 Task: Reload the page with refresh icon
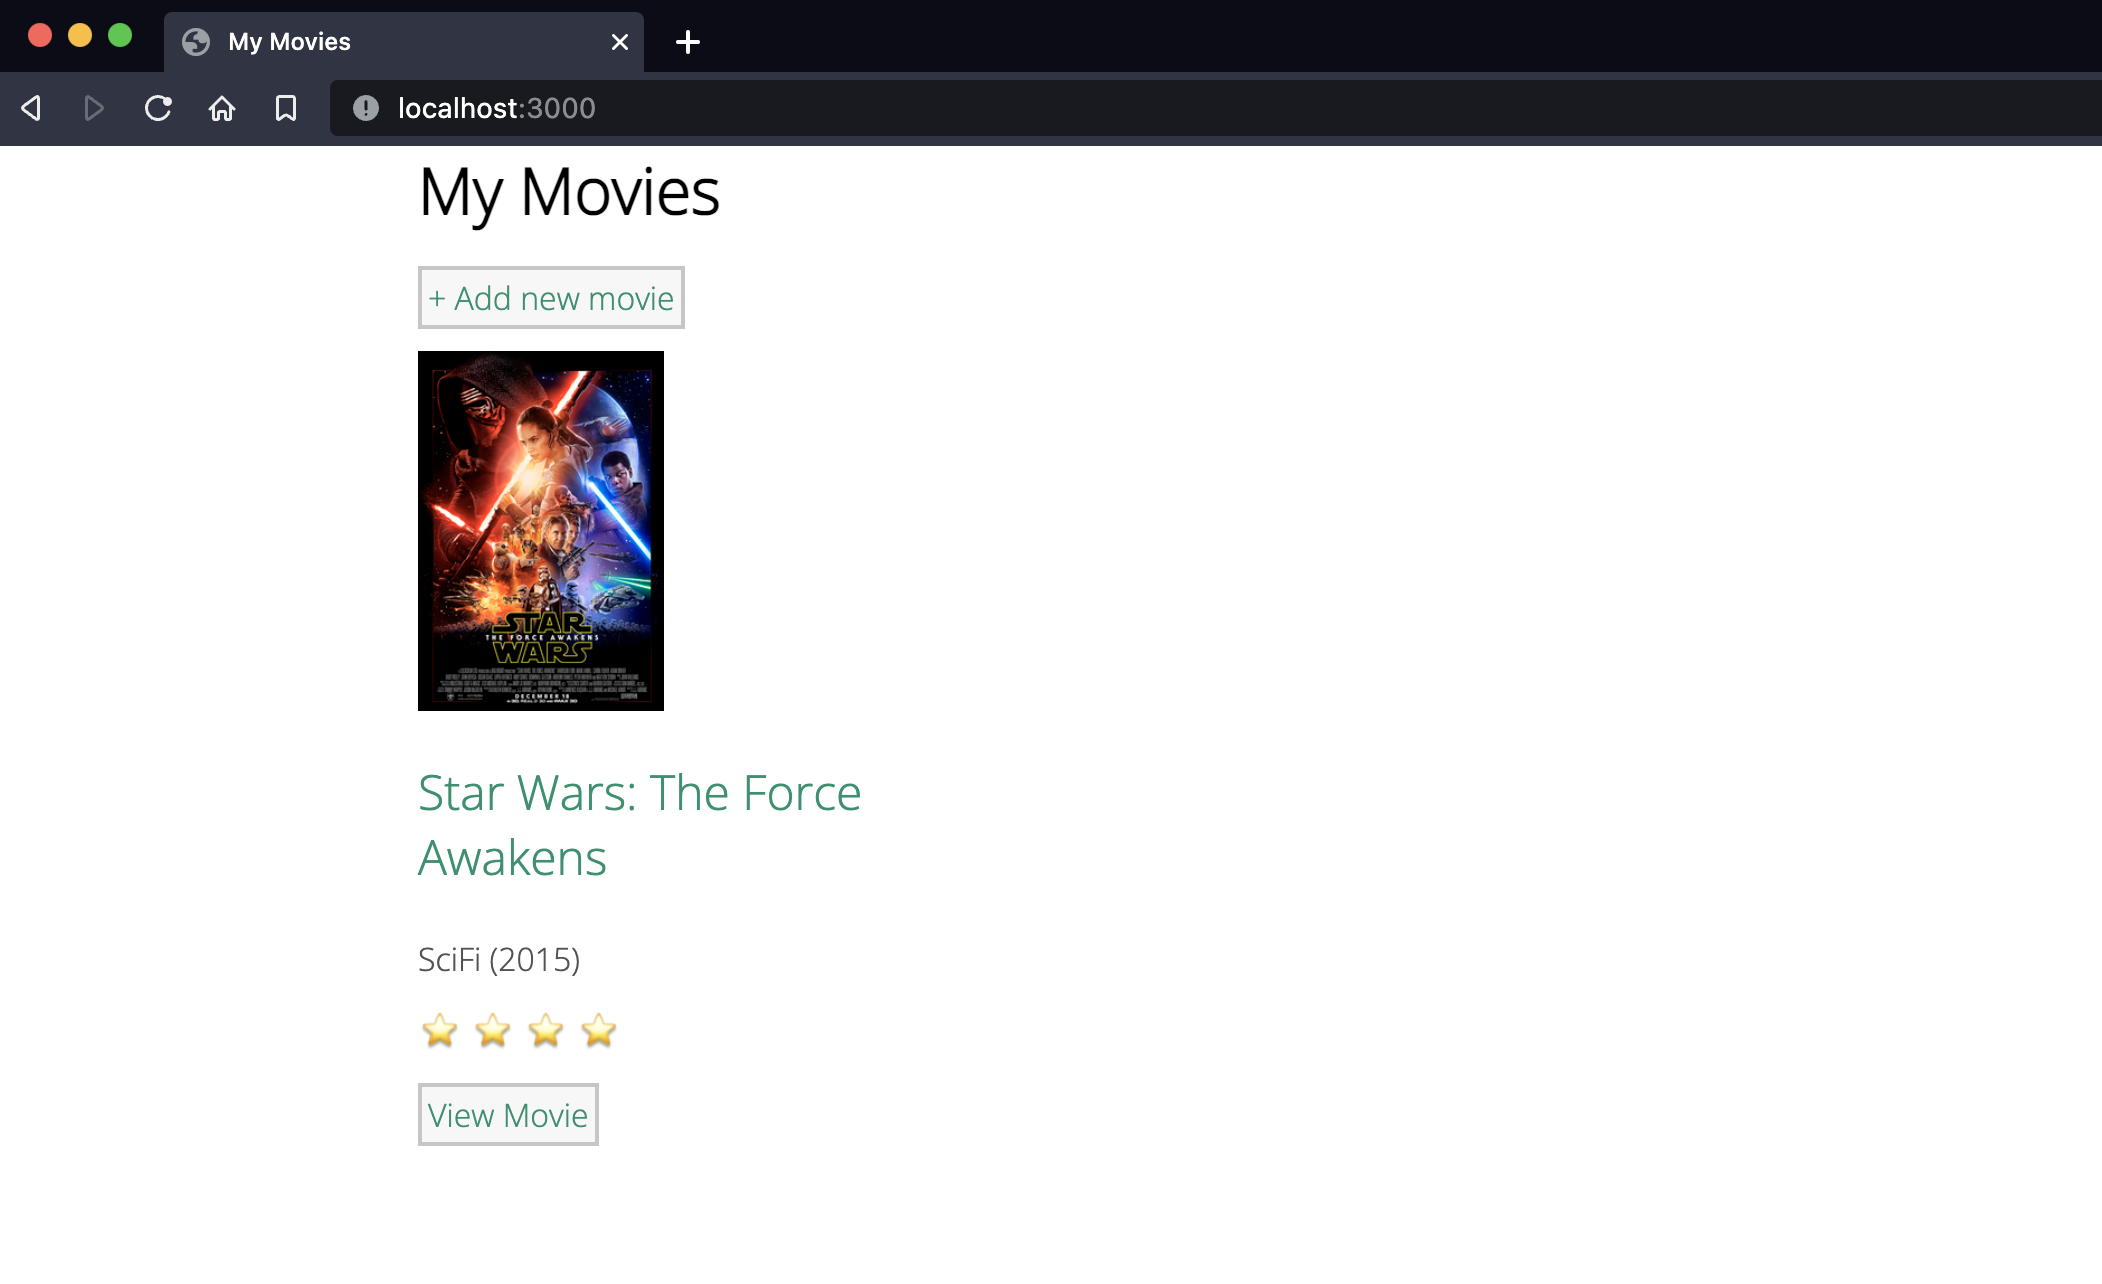tap(158, 108)
